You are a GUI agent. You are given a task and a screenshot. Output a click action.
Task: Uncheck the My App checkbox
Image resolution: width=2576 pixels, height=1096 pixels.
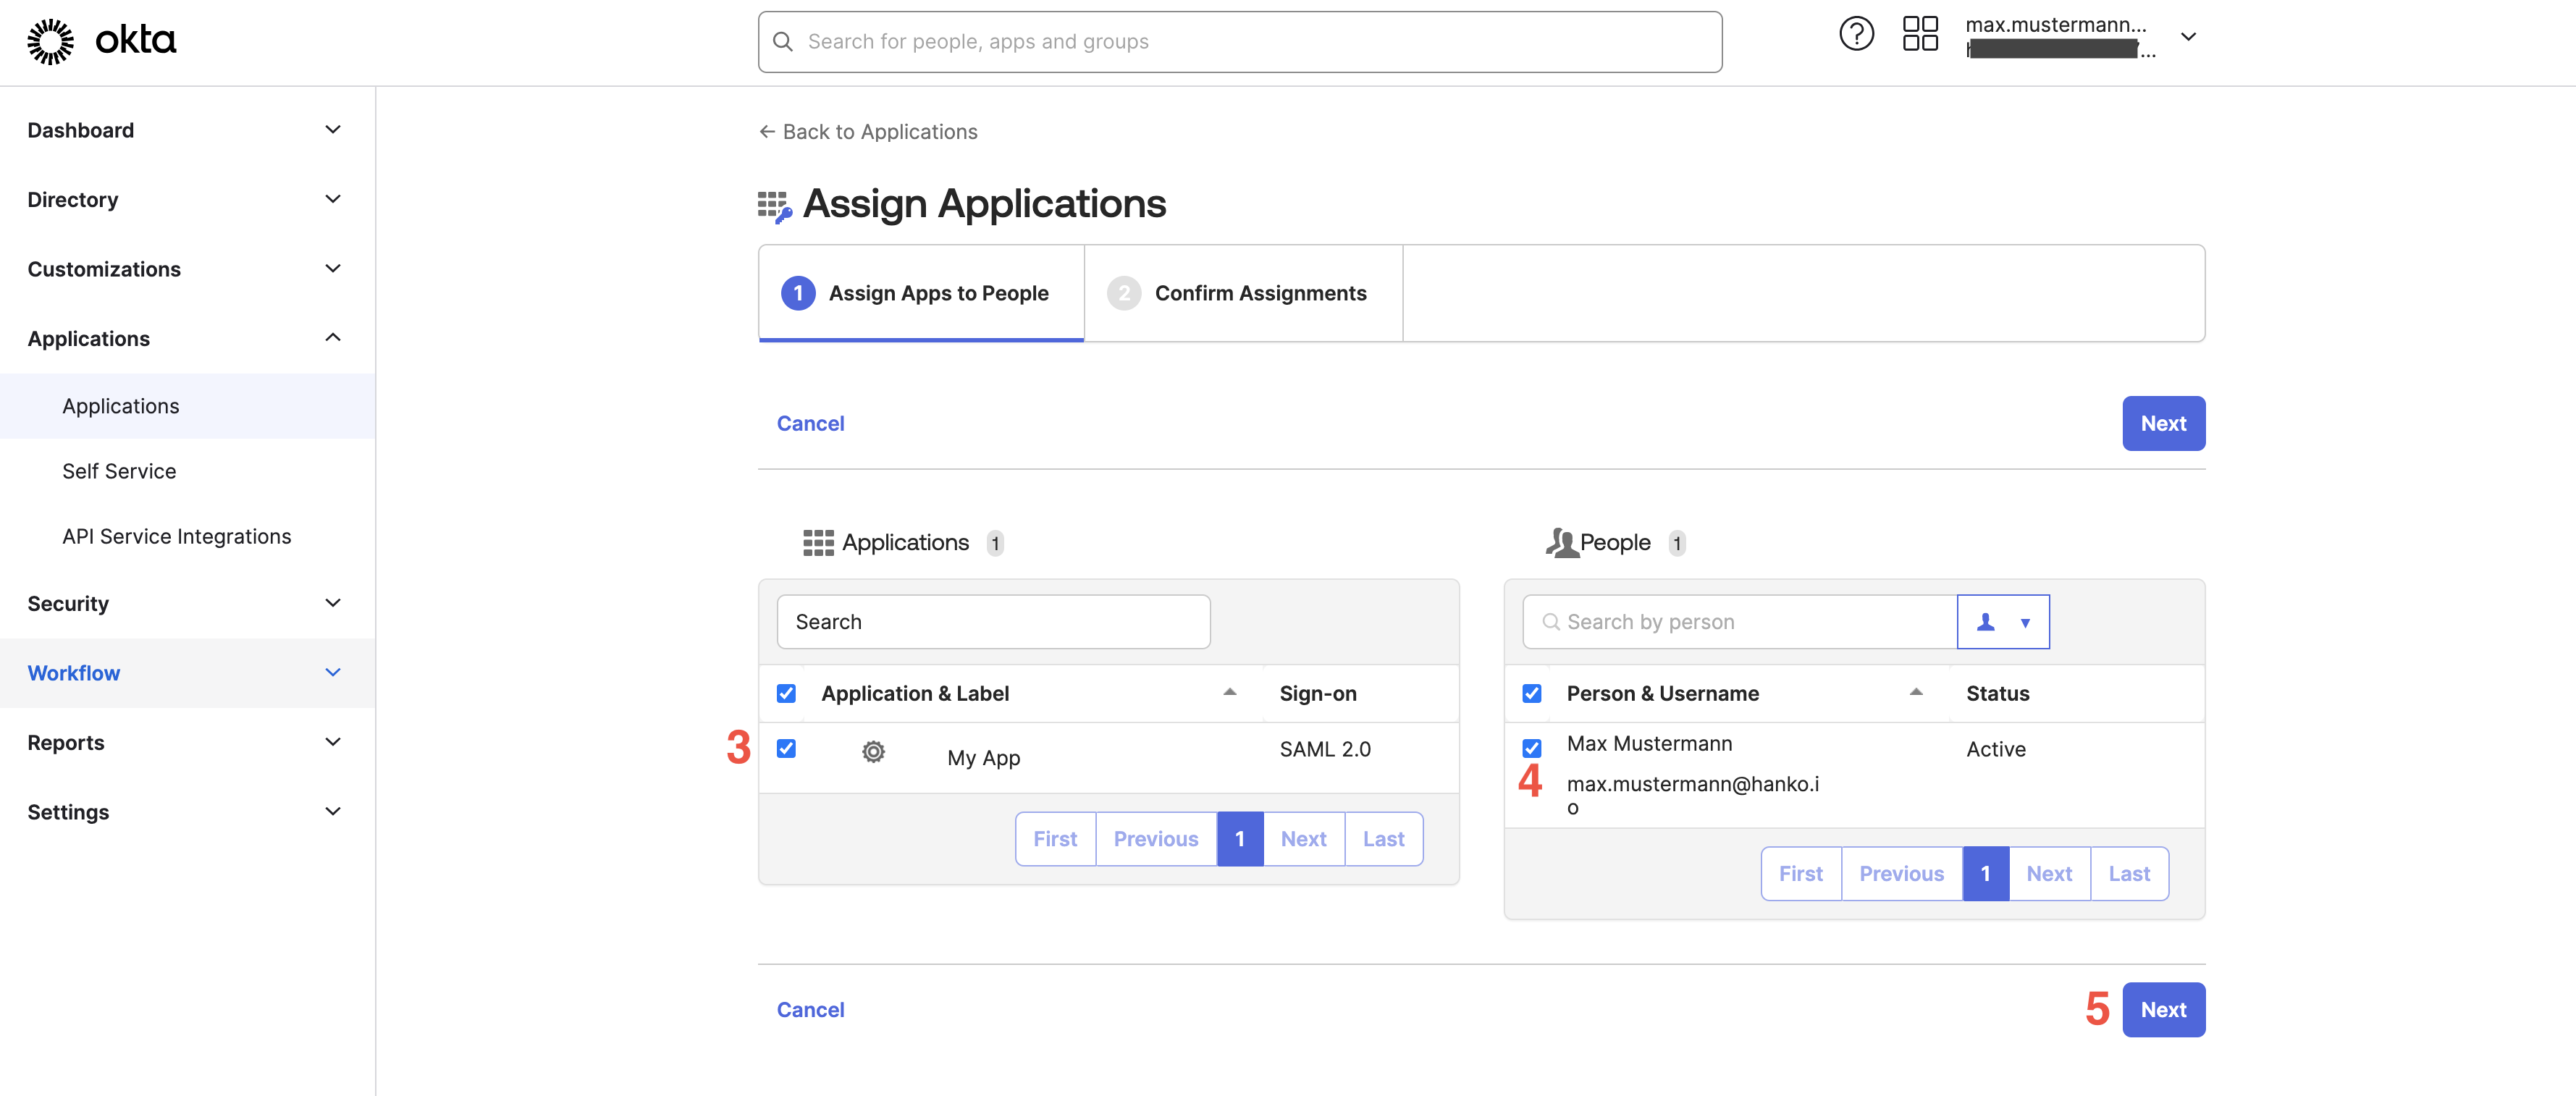pos(786,749)
